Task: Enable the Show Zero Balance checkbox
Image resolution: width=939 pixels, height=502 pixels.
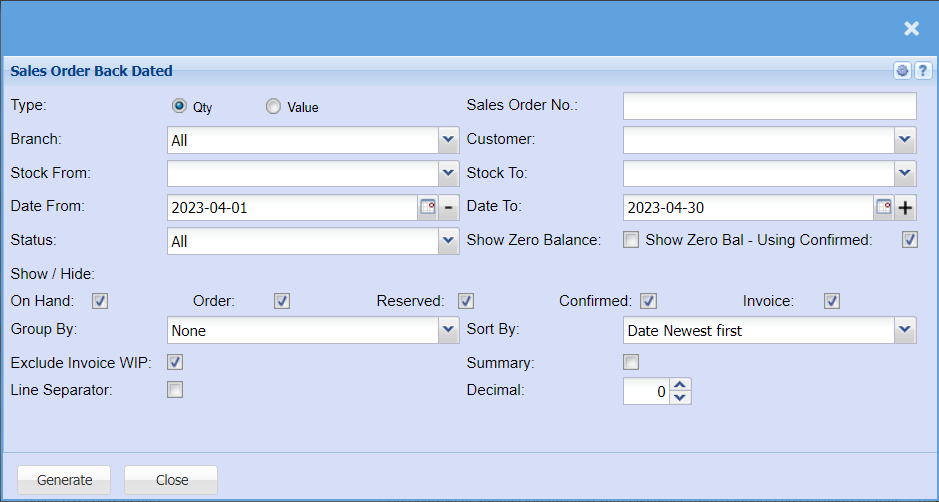Action: 631,240
